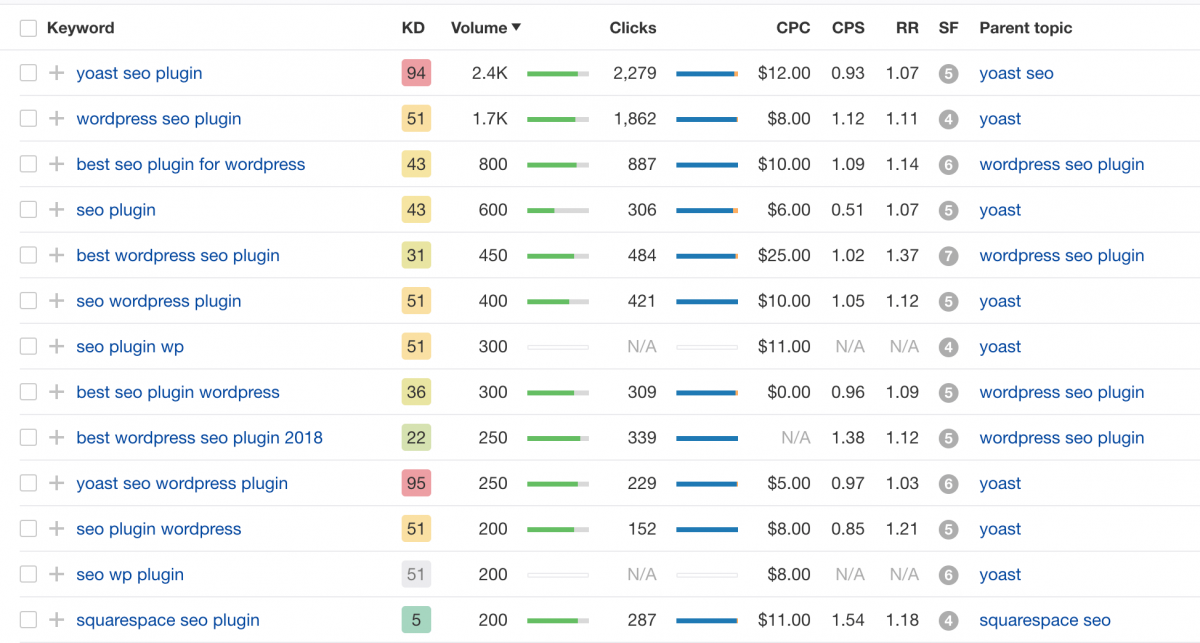Click blue clicks bar in 'seo plugin' row
The width and height of the screenshot is (1200, 643).
[x=707, y=210]
